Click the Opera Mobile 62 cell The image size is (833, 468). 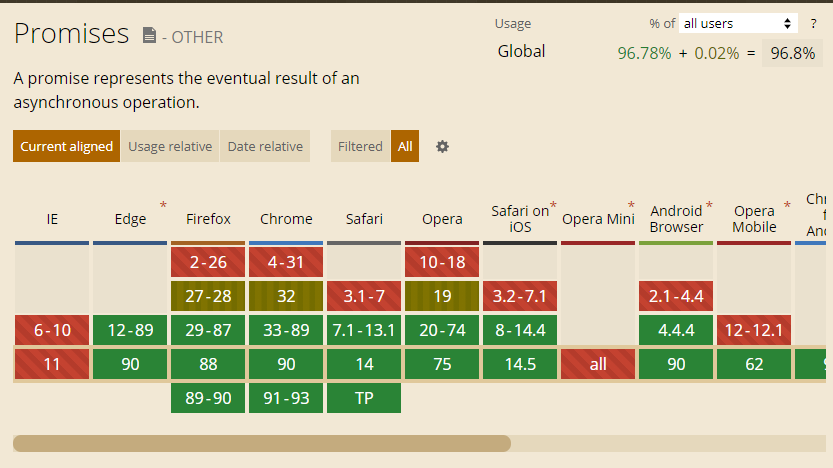click(x=754, y=364)
